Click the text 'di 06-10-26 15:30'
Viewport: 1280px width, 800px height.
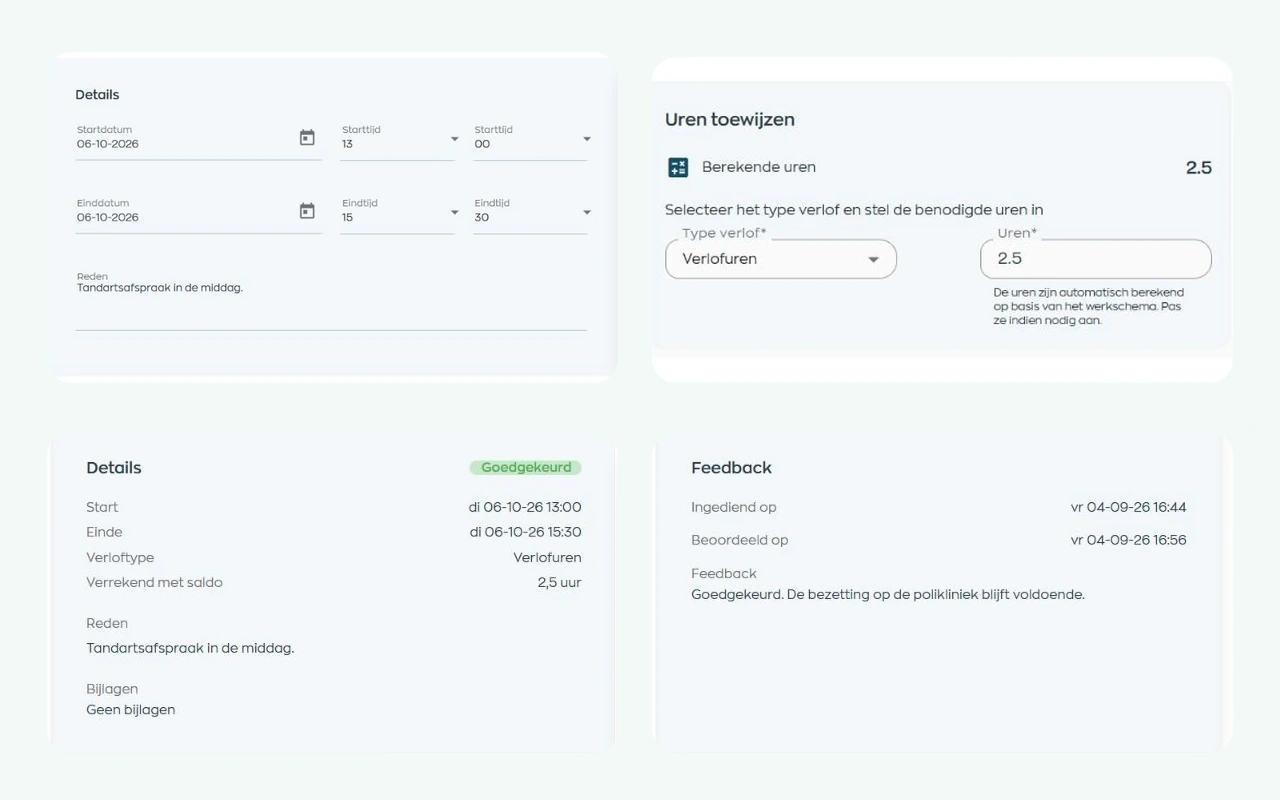(x=525, y=532)
